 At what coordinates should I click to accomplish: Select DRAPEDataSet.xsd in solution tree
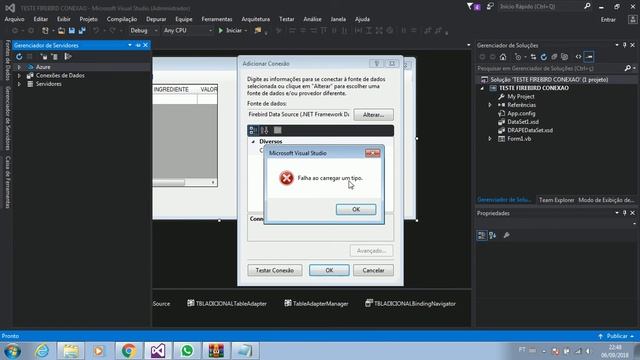pos(530,130)
